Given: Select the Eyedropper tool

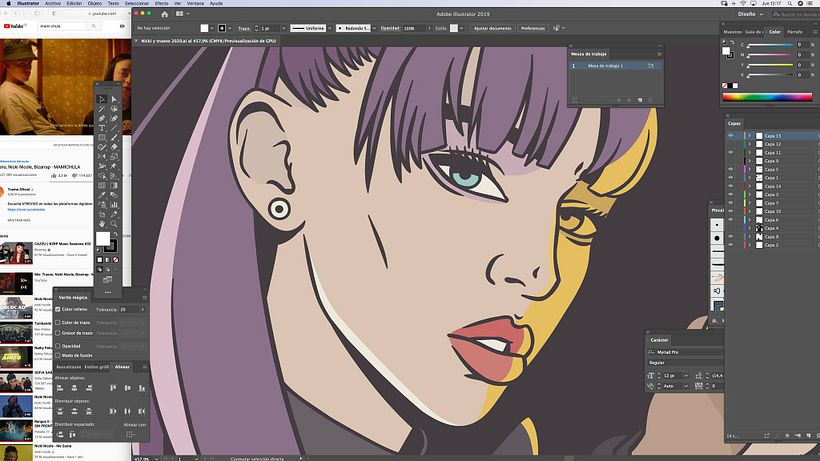Looking at the screenshot, I should point(102,195).
